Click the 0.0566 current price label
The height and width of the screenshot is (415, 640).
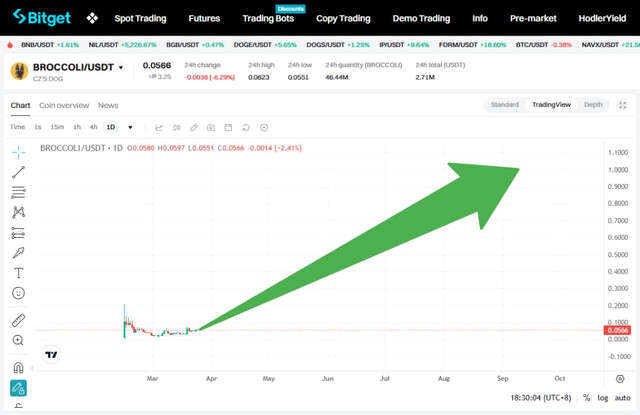pos(618,330)
